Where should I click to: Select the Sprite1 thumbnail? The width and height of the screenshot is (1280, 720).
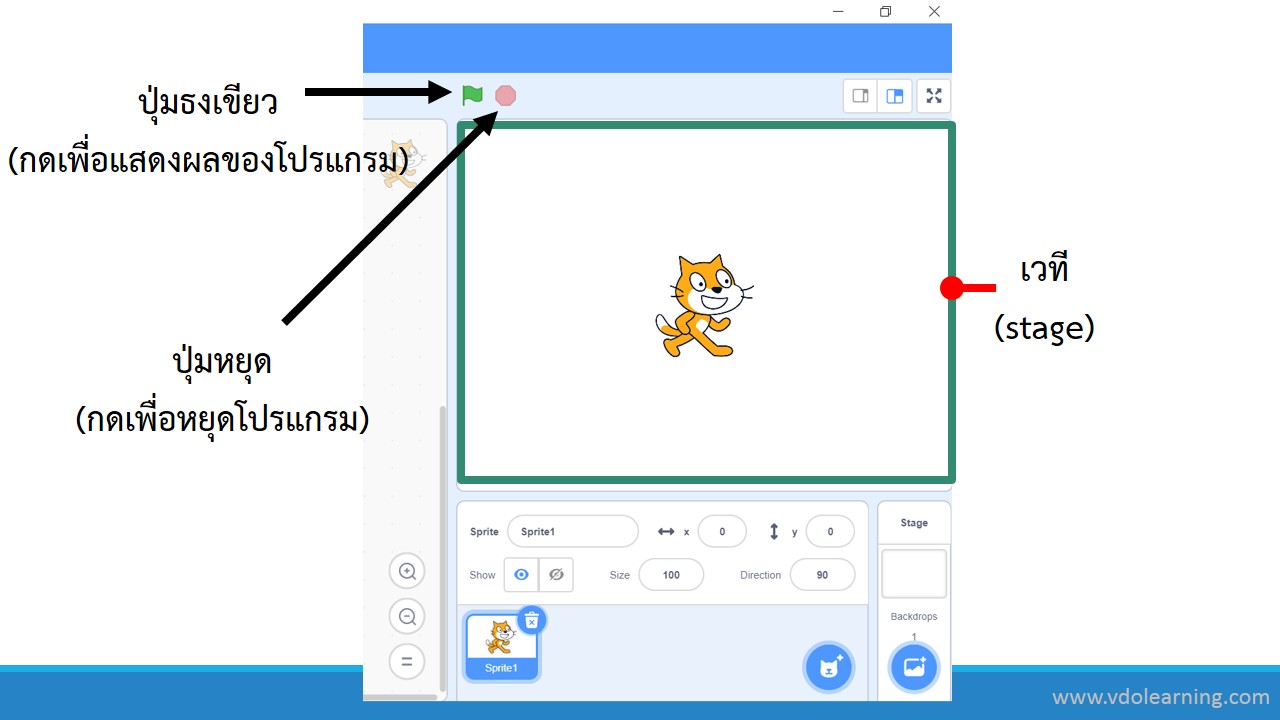501,645
